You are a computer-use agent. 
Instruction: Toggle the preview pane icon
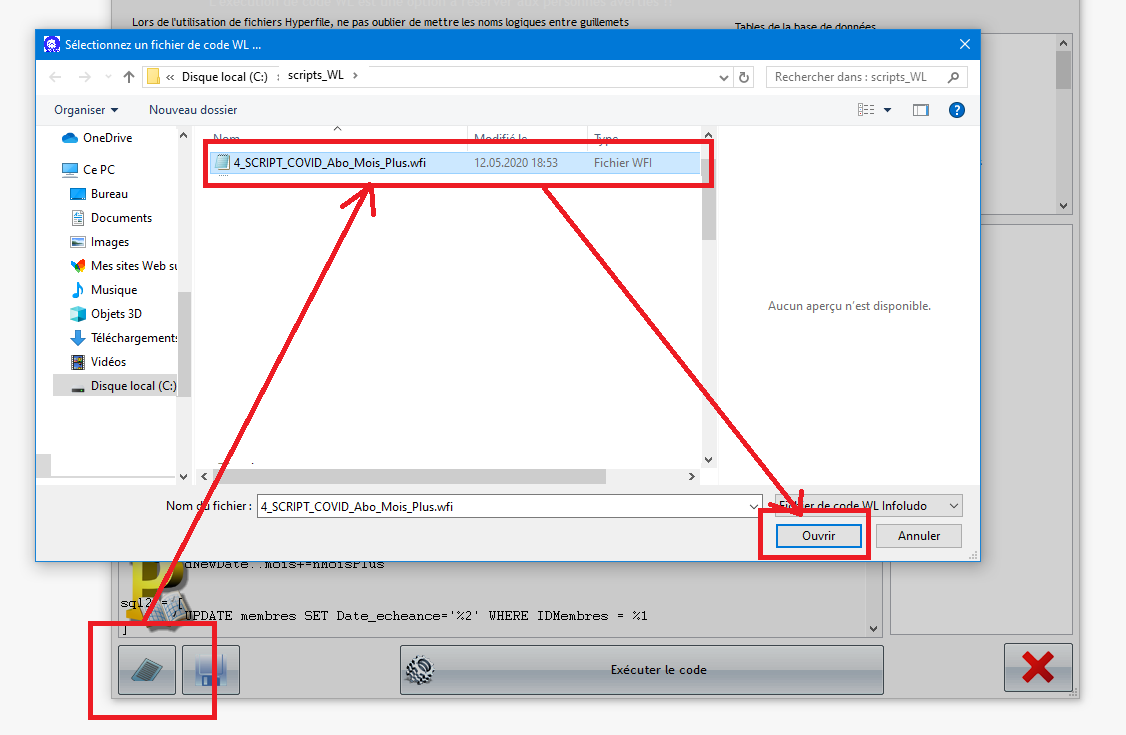pos(921,110)
